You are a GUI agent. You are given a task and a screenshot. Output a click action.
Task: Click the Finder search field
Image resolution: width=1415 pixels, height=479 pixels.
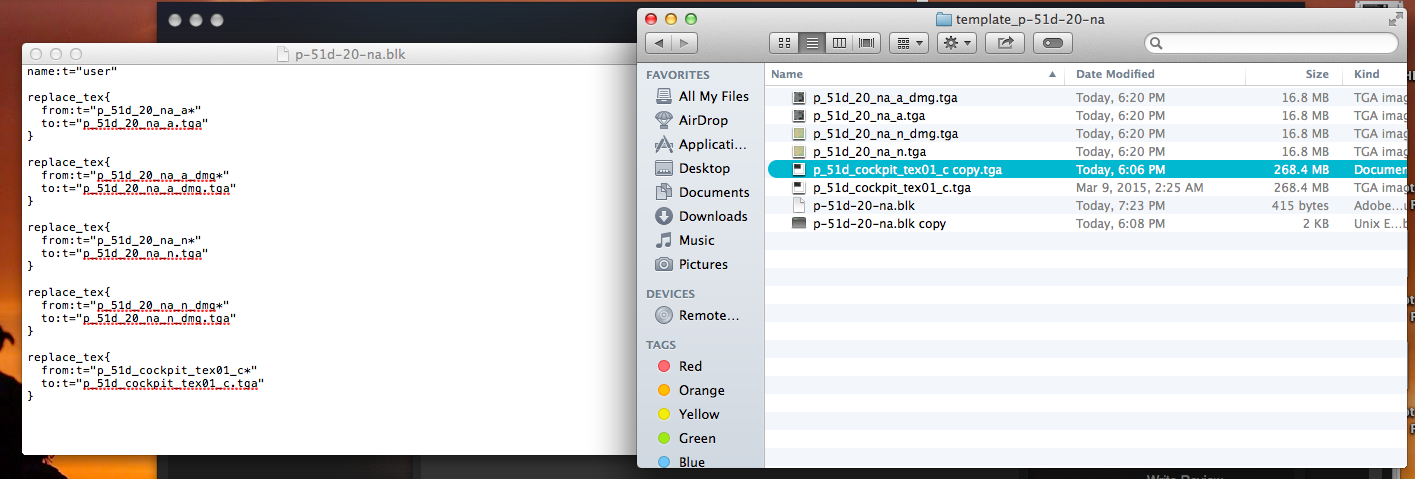pyautogui.click(x=1270, y=43)
